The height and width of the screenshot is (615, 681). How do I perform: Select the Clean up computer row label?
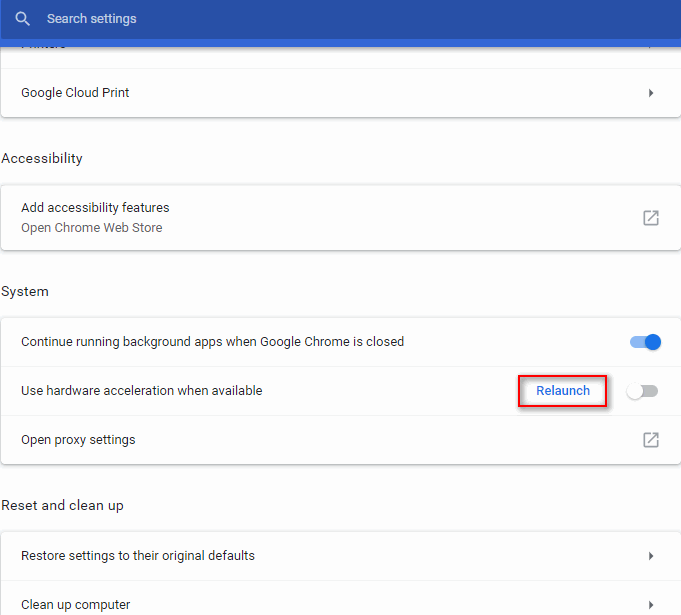point(76,604)
